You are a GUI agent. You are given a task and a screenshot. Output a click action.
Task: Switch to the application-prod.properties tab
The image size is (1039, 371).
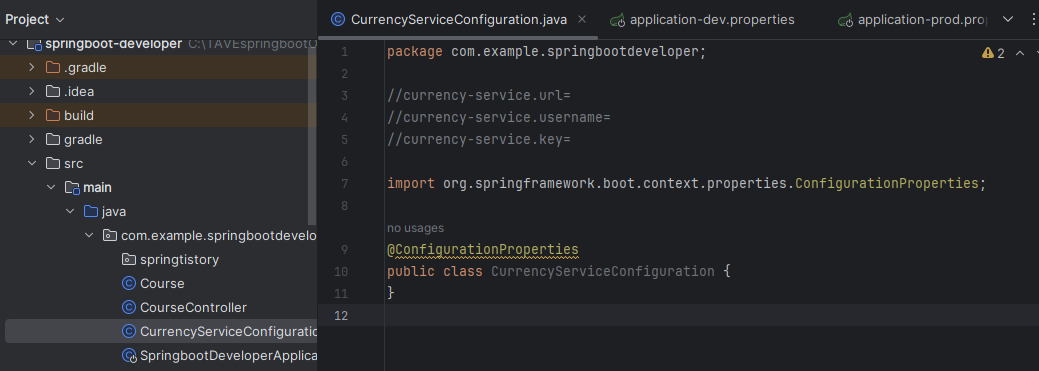(922, 19)
